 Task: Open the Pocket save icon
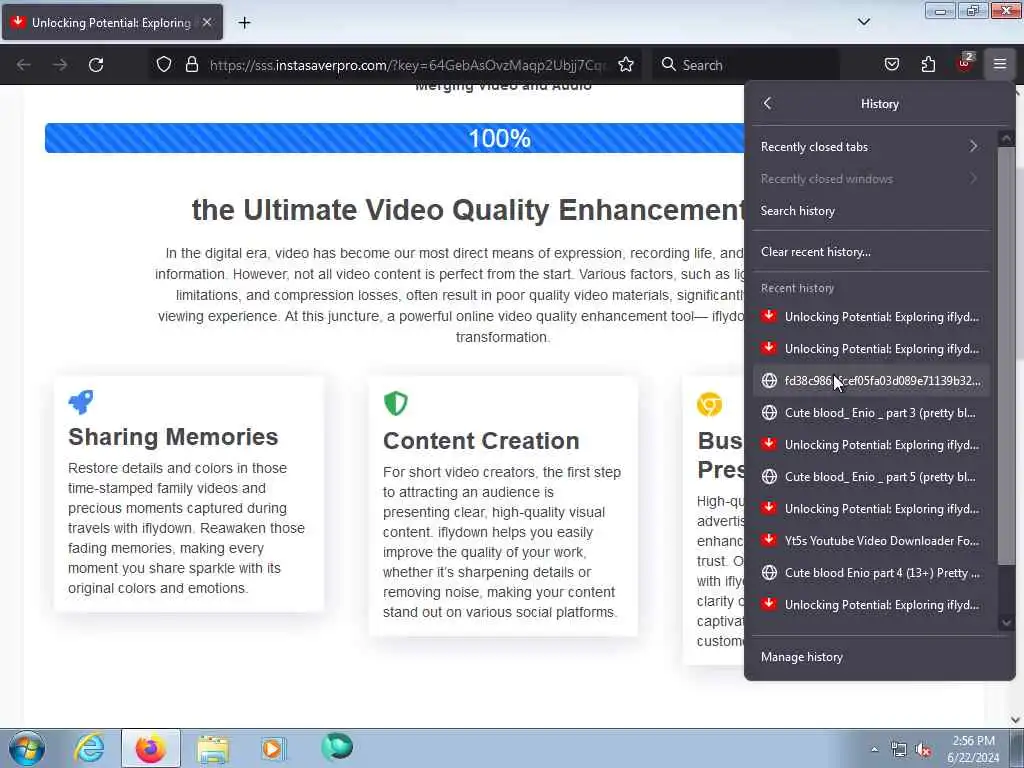(x=891, y=65)
